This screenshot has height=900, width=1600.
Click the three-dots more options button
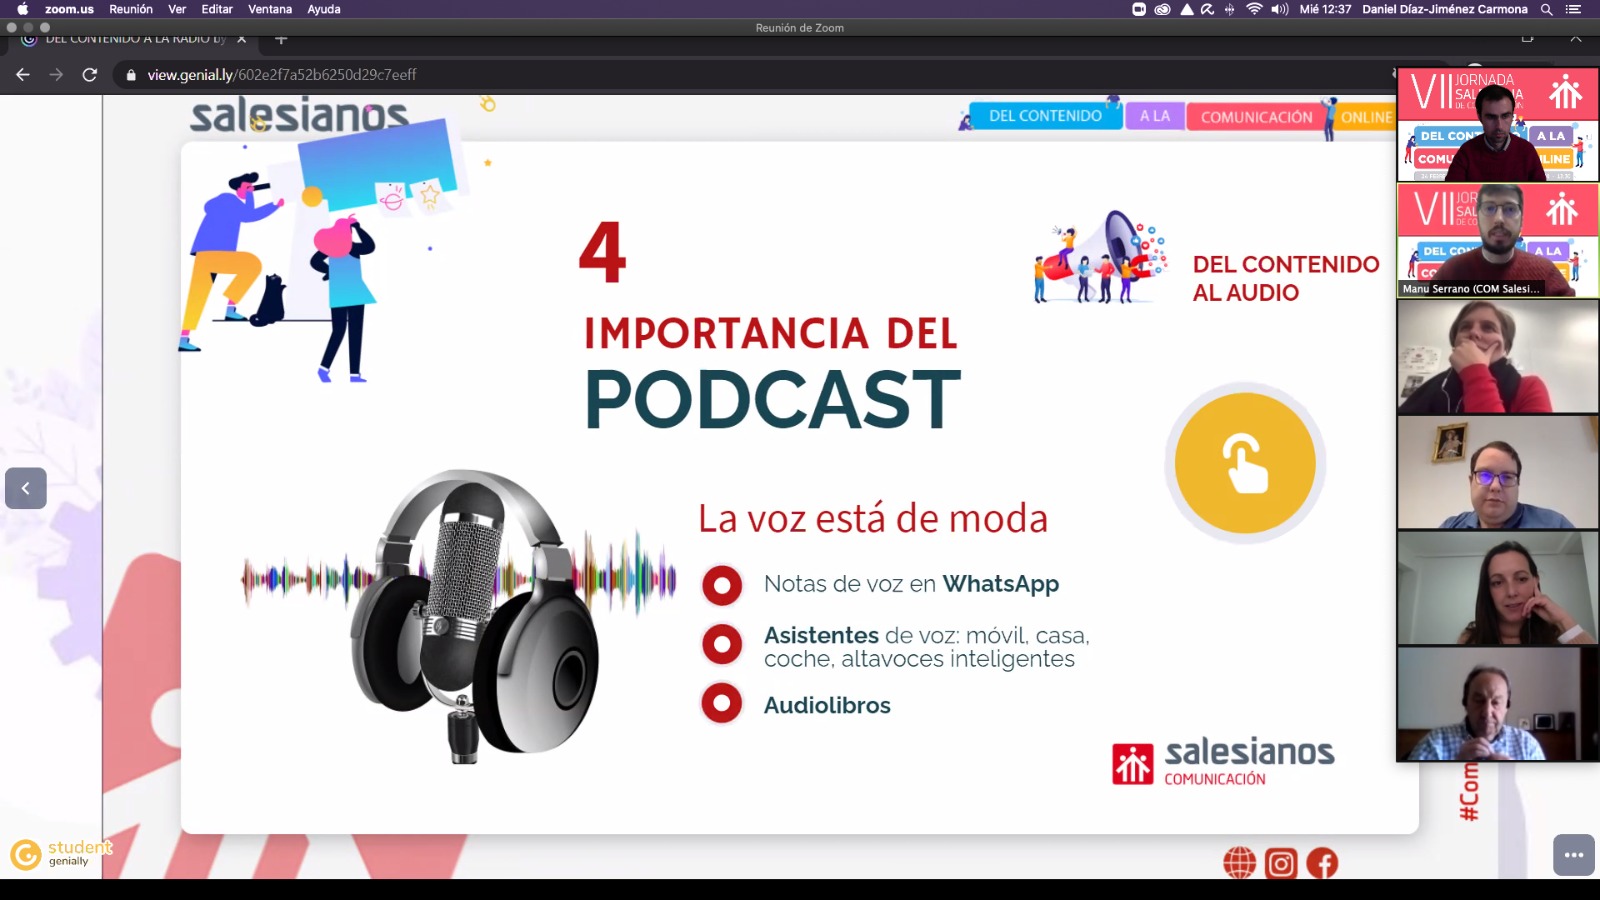(x=1573, y=855)
